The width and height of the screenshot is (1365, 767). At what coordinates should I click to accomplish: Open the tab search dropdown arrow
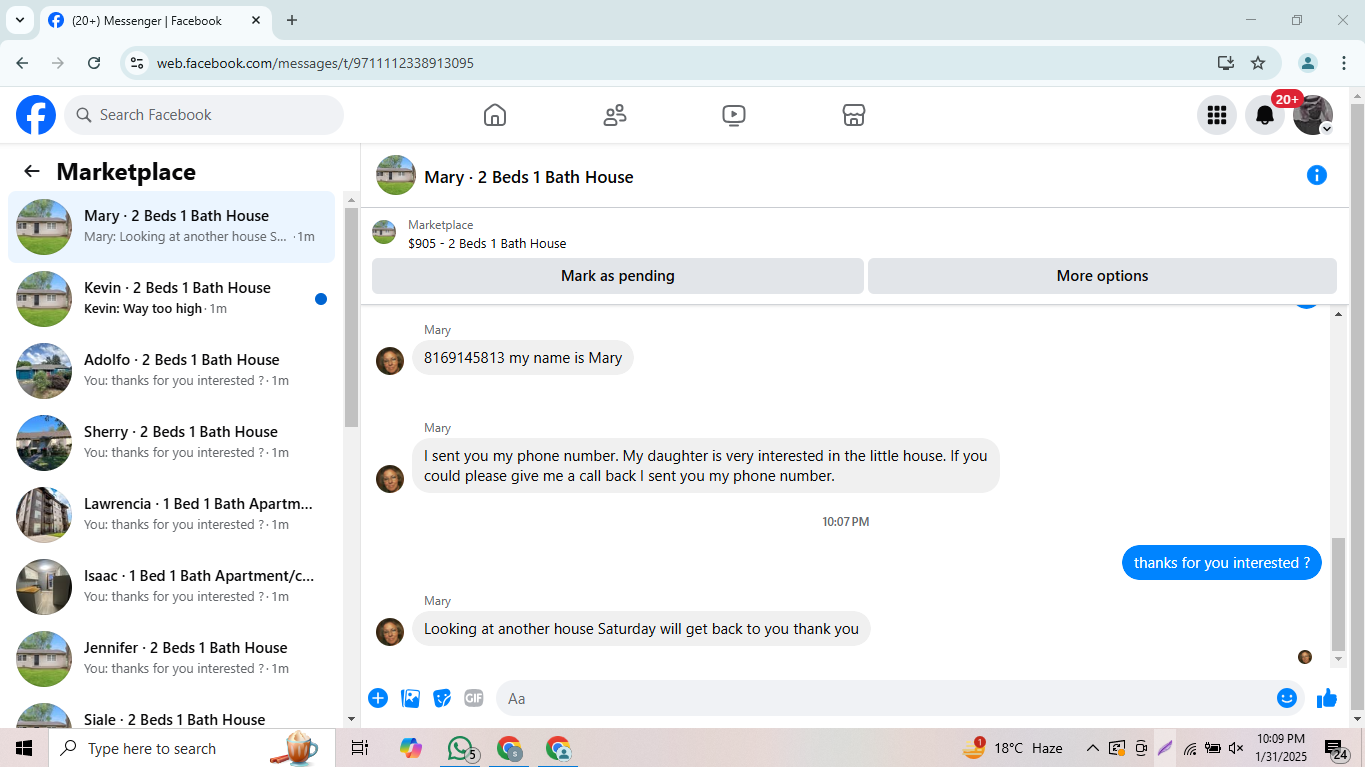[x=19, y=20]
